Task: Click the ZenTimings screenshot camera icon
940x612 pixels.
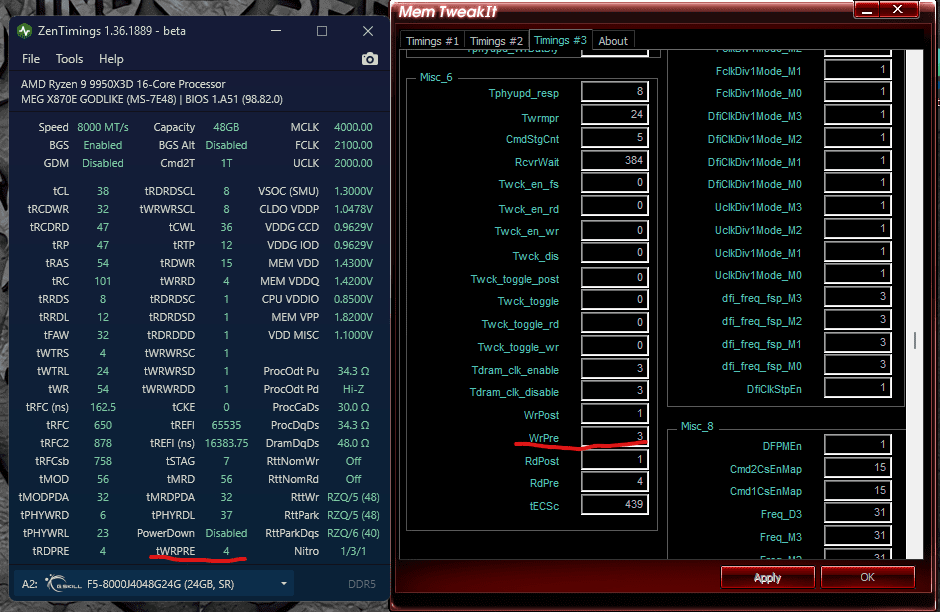Action: tap(370, 59)
